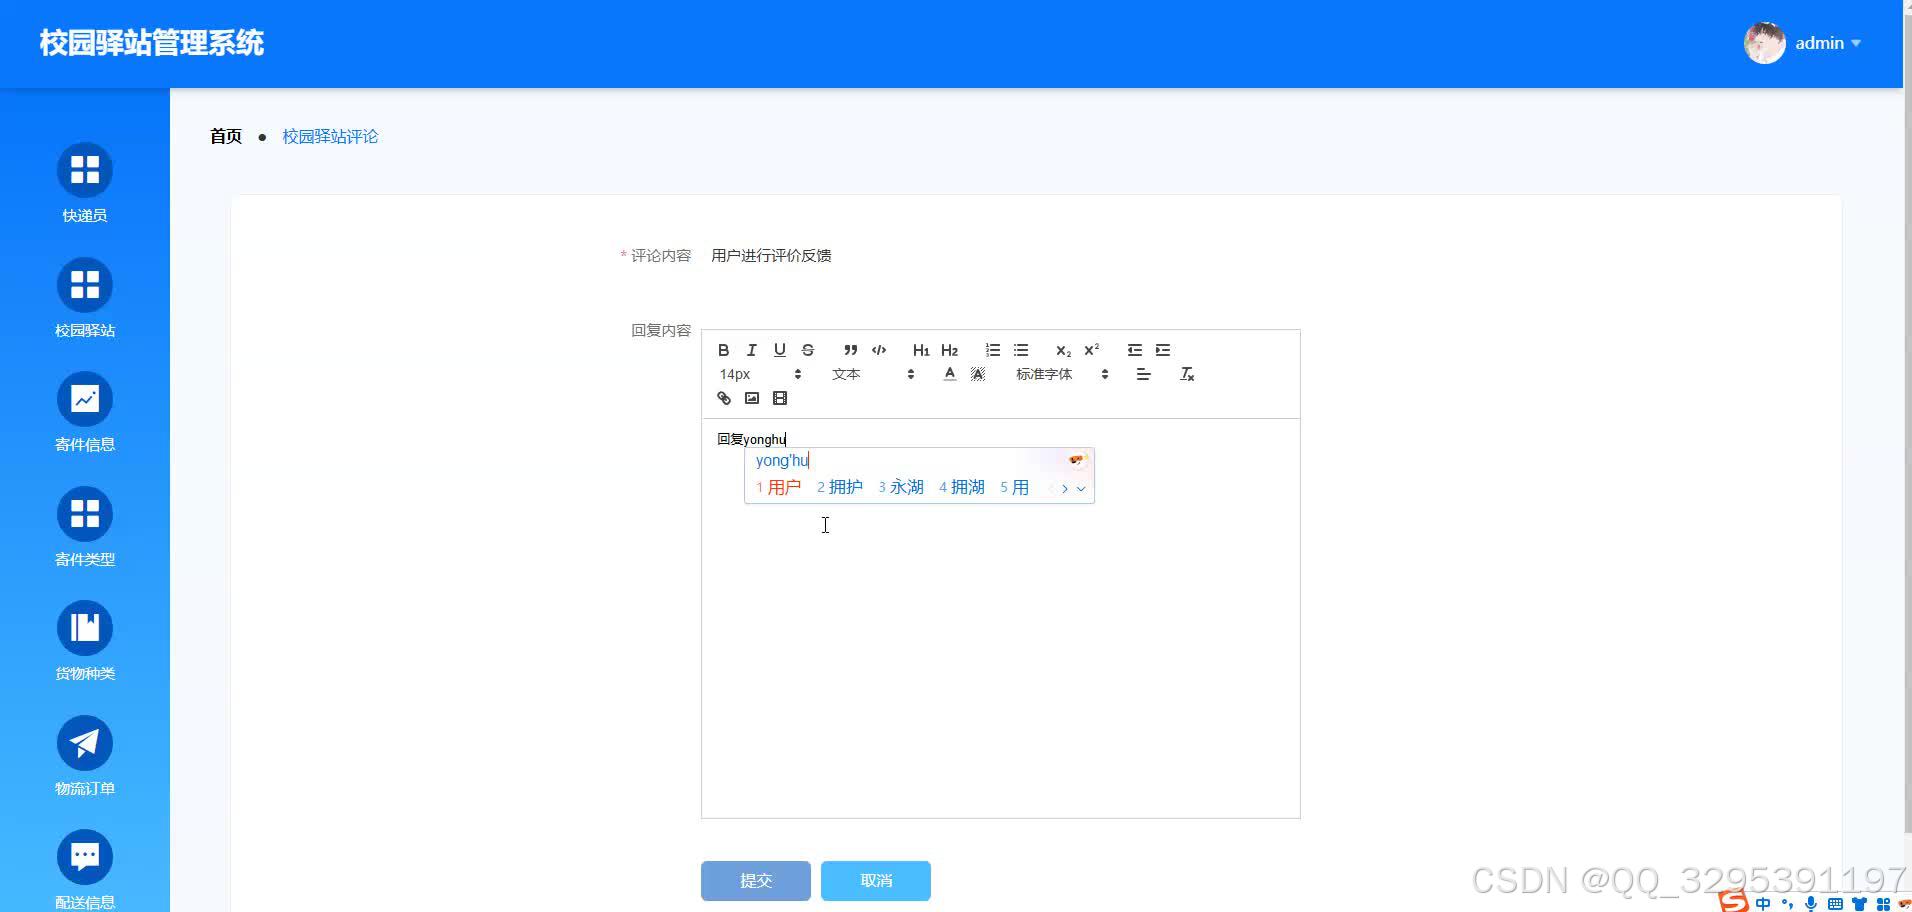The image size is (1912, 912).
Task: Click the 取消 cancel button
Action: point(876,880)
